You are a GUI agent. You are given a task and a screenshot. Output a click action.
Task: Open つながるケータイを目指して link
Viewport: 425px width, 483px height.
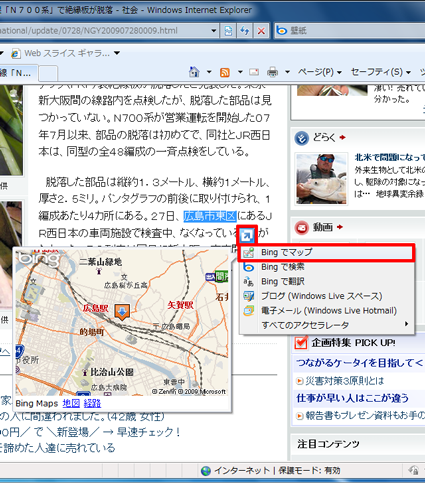pos(360,362)
